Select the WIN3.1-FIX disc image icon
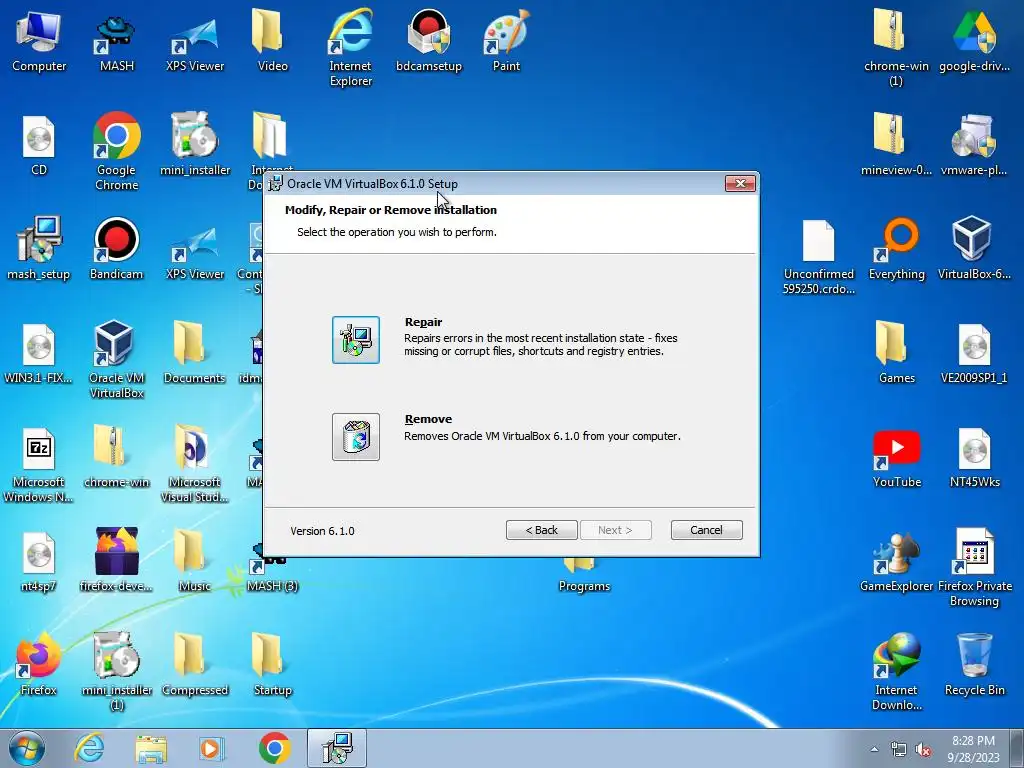The image size is (1024, 768). click(x=39, y=353)
